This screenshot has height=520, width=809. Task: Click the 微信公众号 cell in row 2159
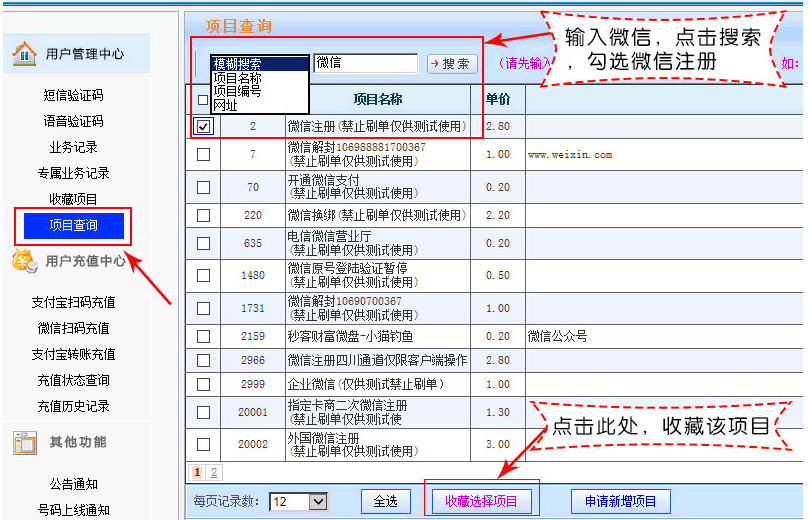(557, 336)
